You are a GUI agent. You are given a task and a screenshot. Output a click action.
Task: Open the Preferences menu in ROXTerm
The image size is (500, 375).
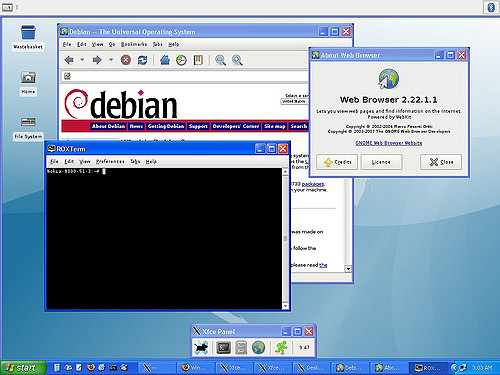point(110,161)
